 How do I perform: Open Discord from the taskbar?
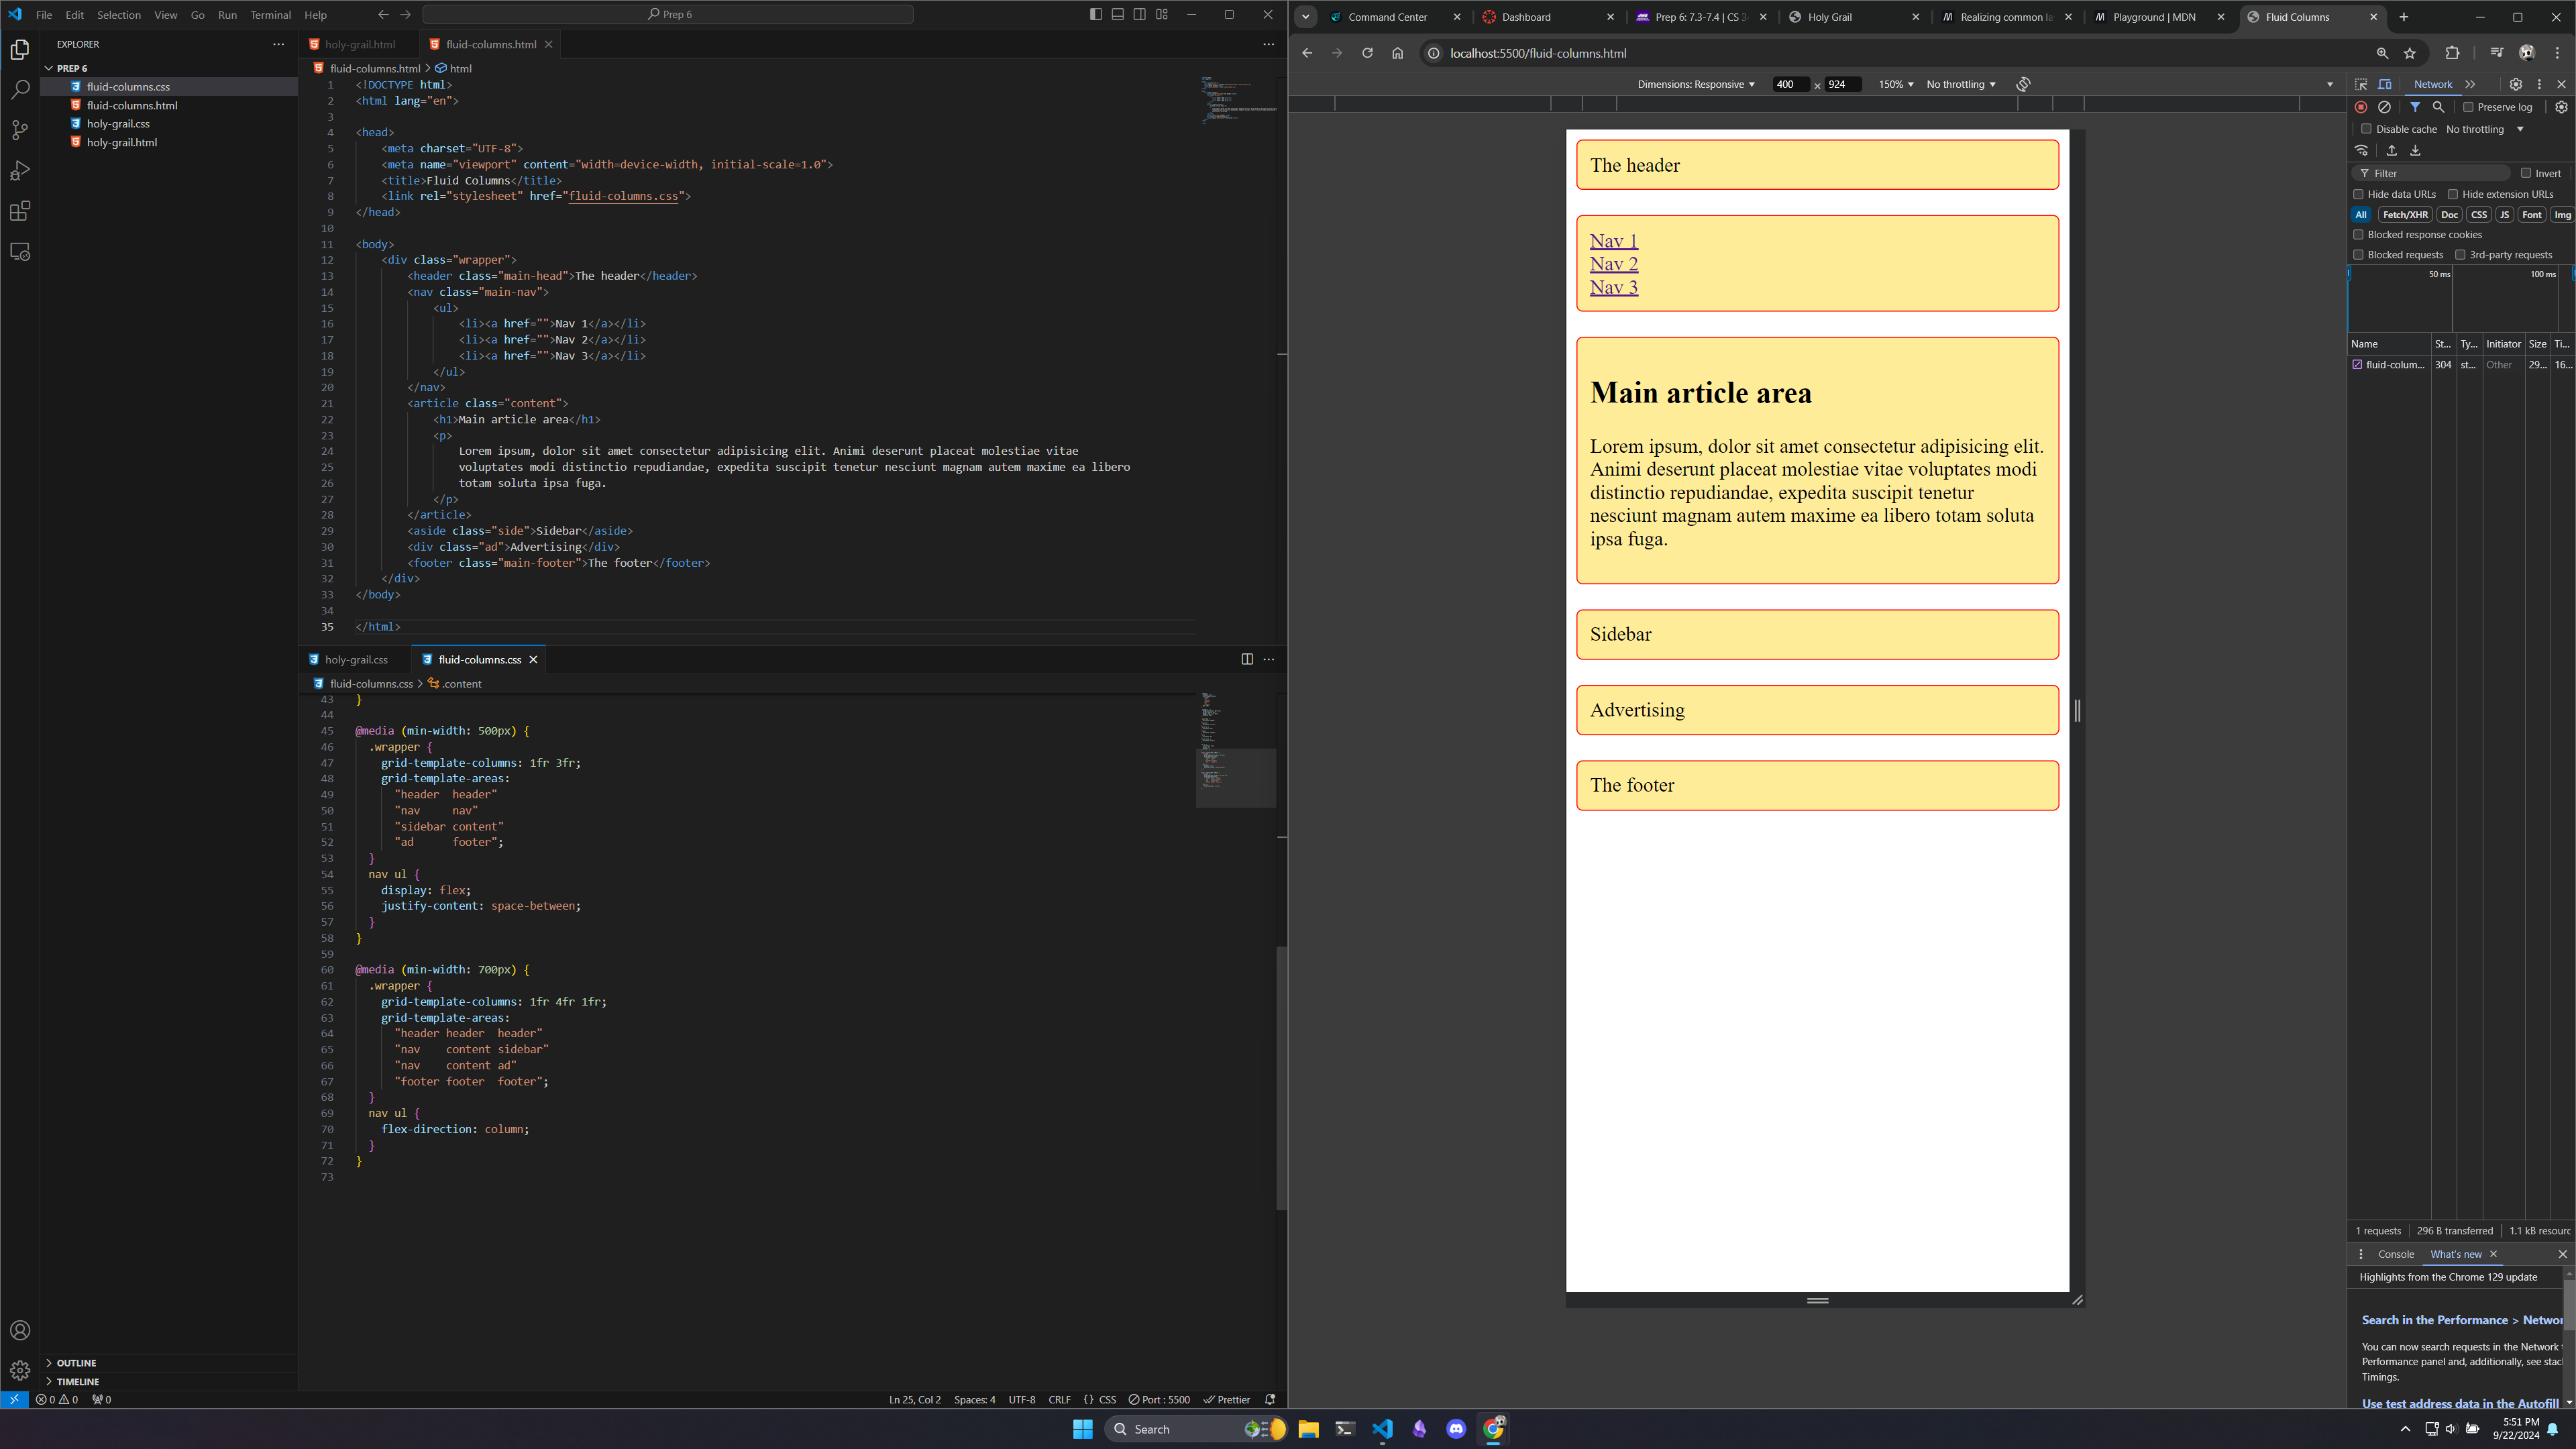click(x=1456, y=1429)
